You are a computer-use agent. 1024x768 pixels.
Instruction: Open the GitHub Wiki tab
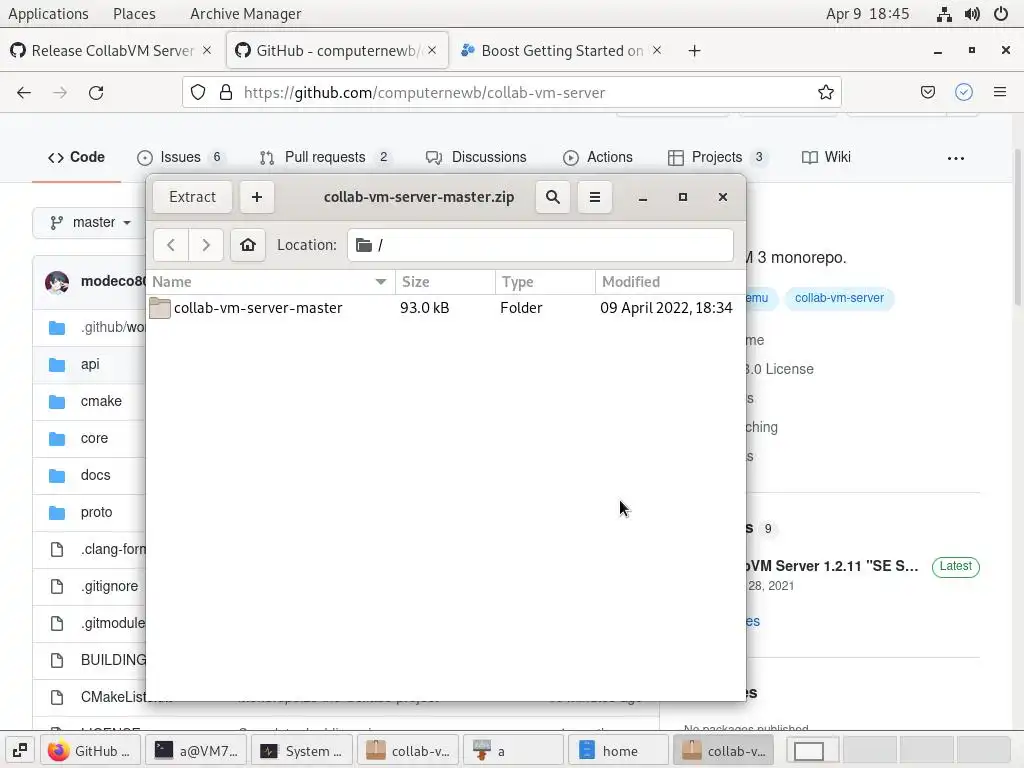[x=826, y=157]
